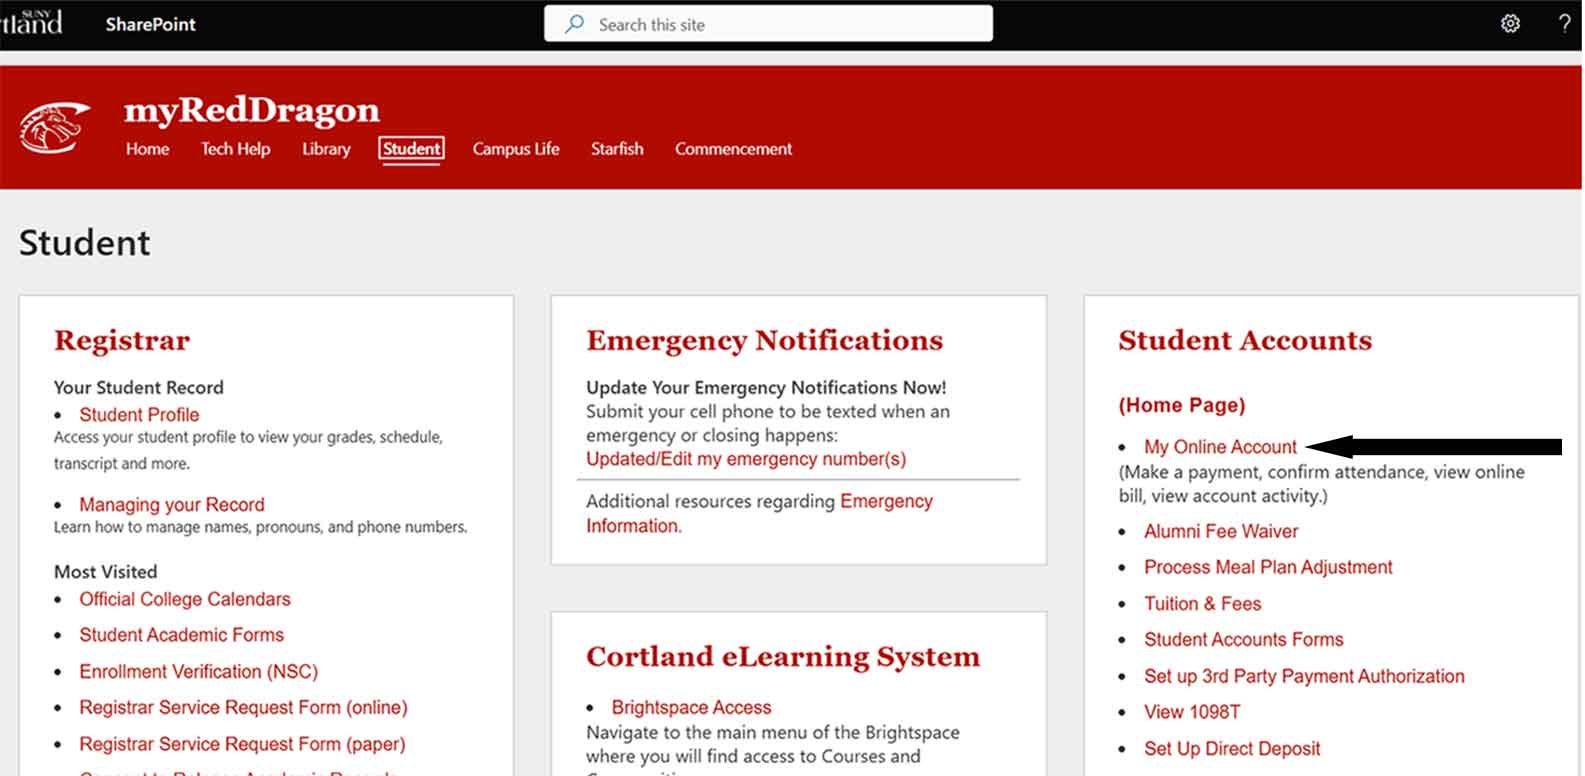This screenshot has width=1585, height=776.
Task: Click the search magnifier icon
Action: (574, 24)
